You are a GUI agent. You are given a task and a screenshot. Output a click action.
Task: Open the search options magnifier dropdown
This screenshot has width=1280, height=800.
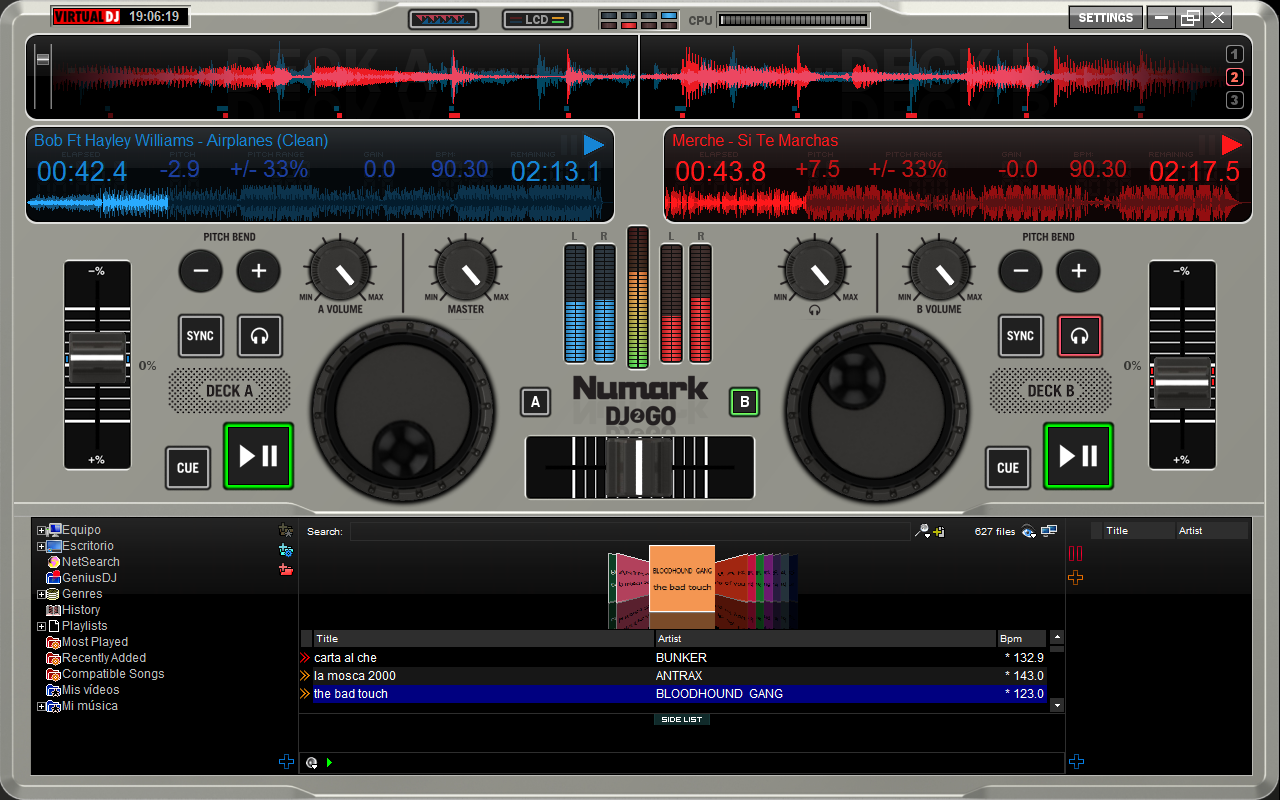click(922, 532)
